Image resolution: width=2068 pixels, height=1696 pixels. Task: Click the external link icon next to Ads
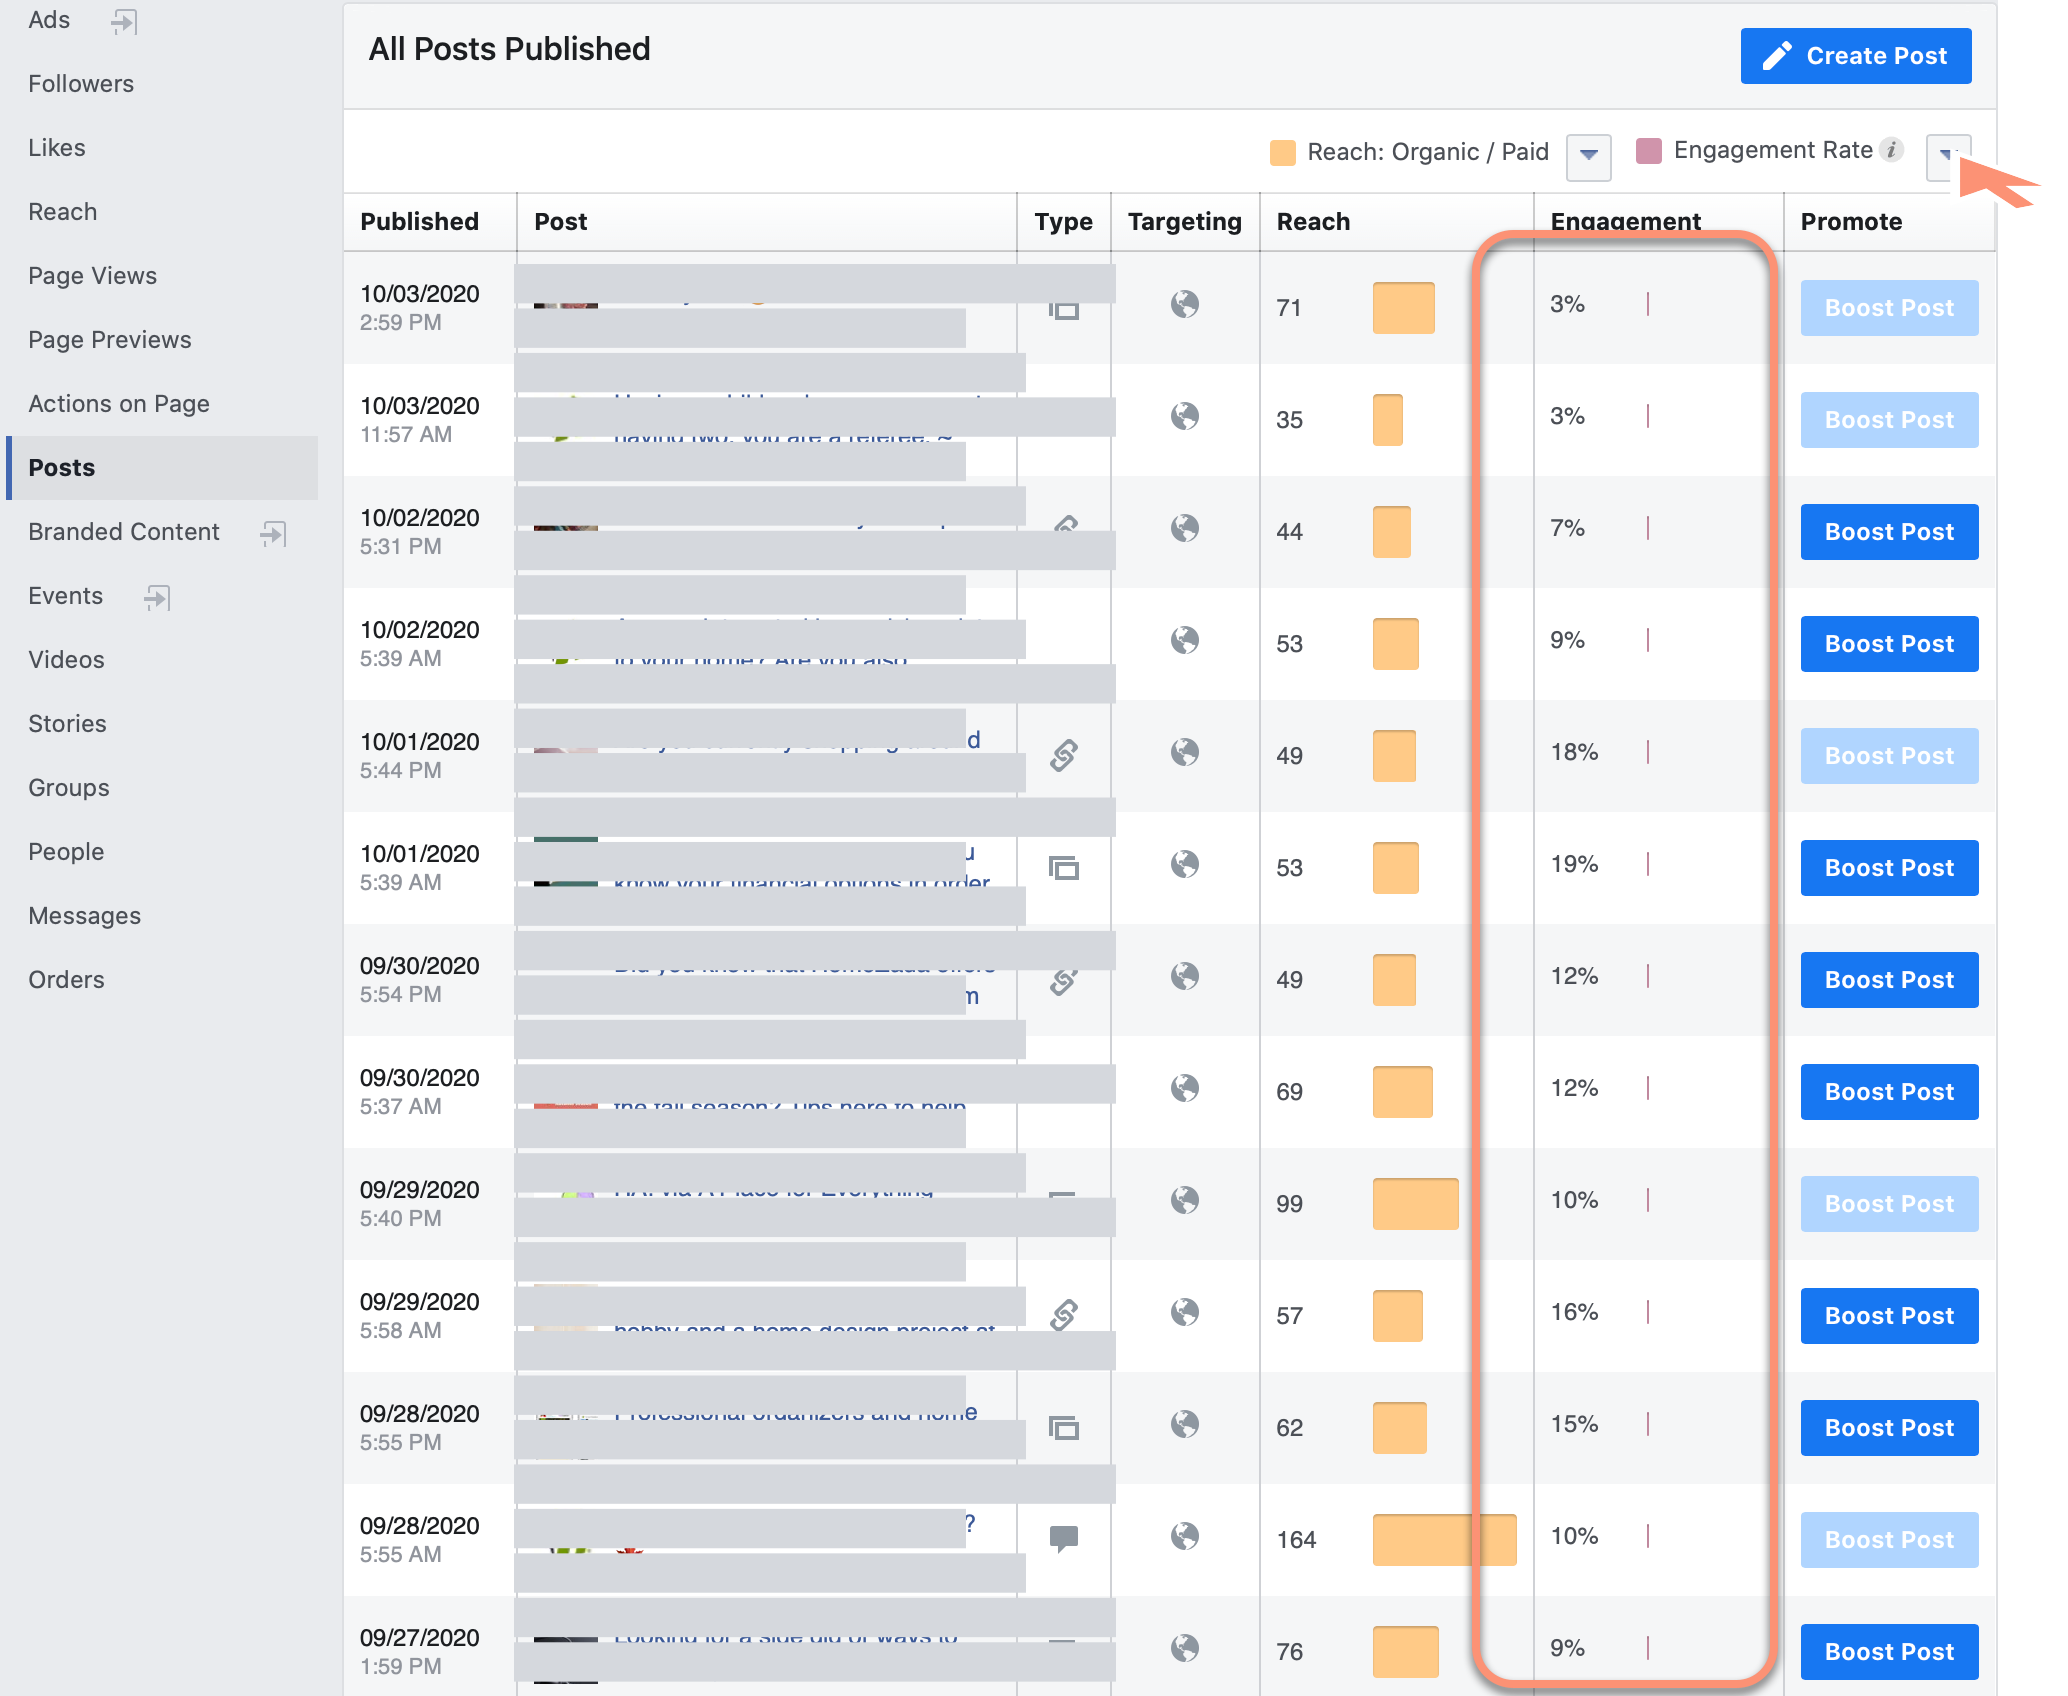click(123, 20)
